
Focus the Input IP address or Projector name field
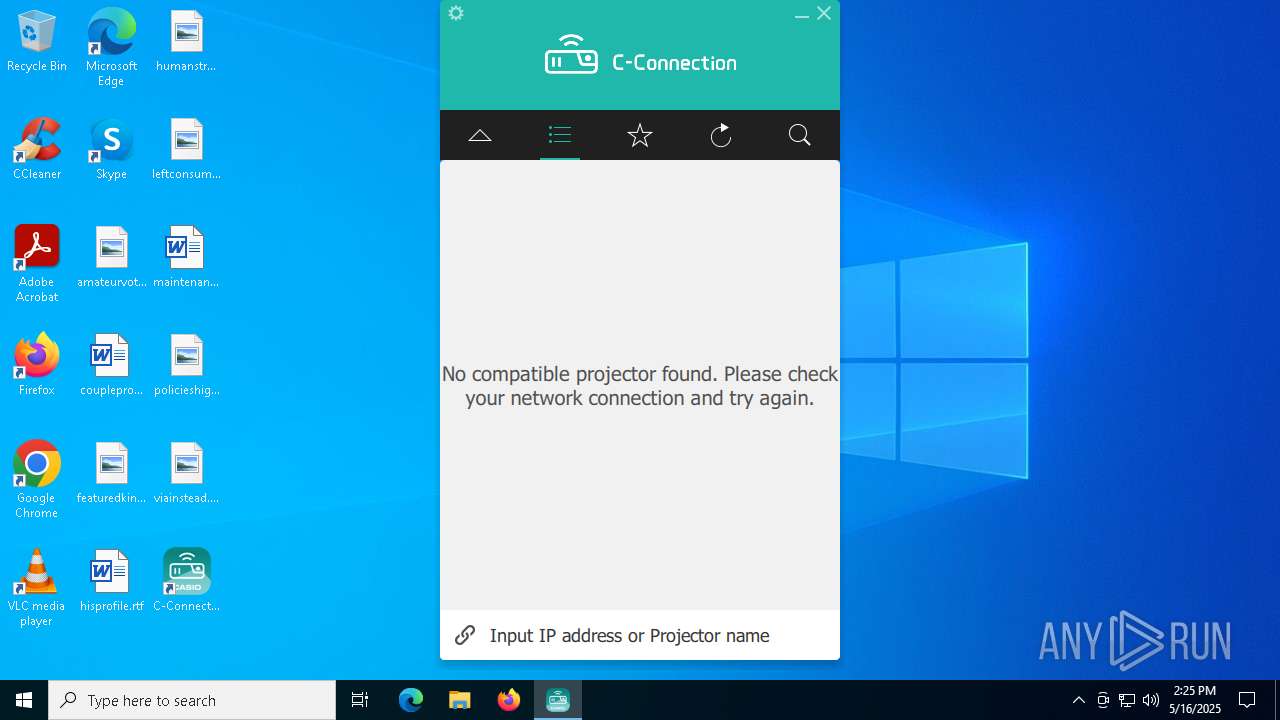point(640,635)
